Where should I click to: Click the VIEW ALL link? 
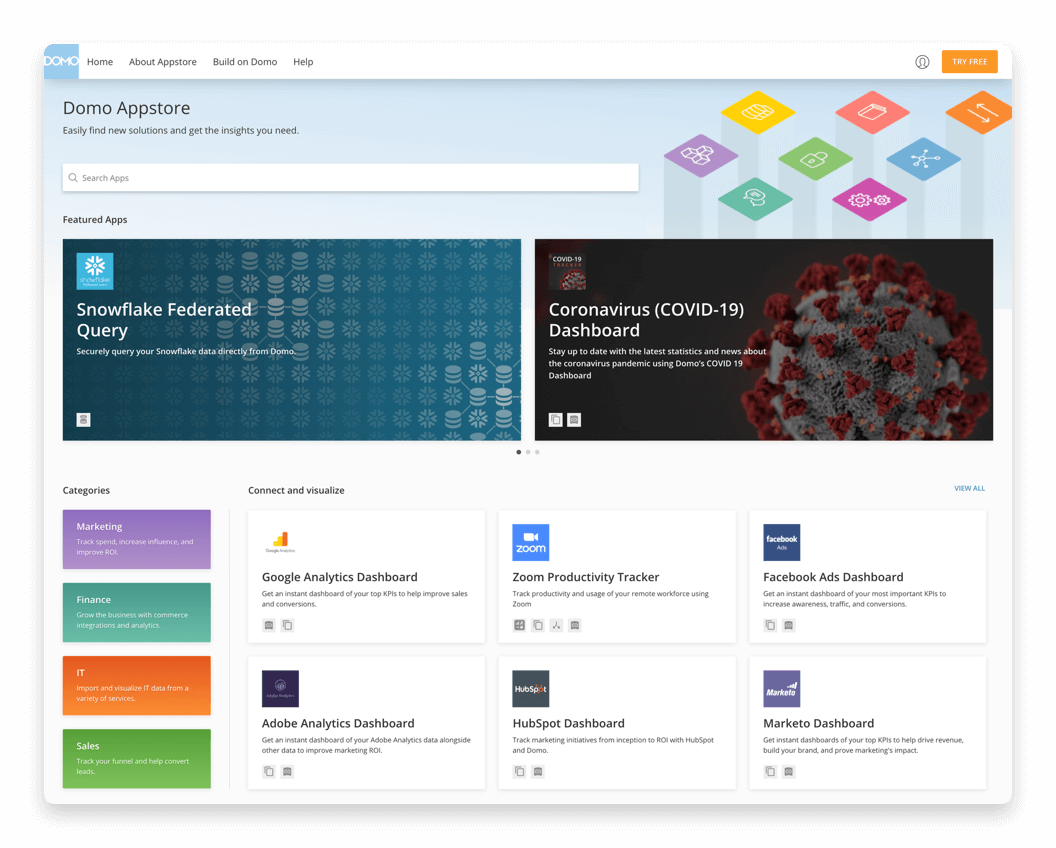pyautogui.click(x=969, y=488)
